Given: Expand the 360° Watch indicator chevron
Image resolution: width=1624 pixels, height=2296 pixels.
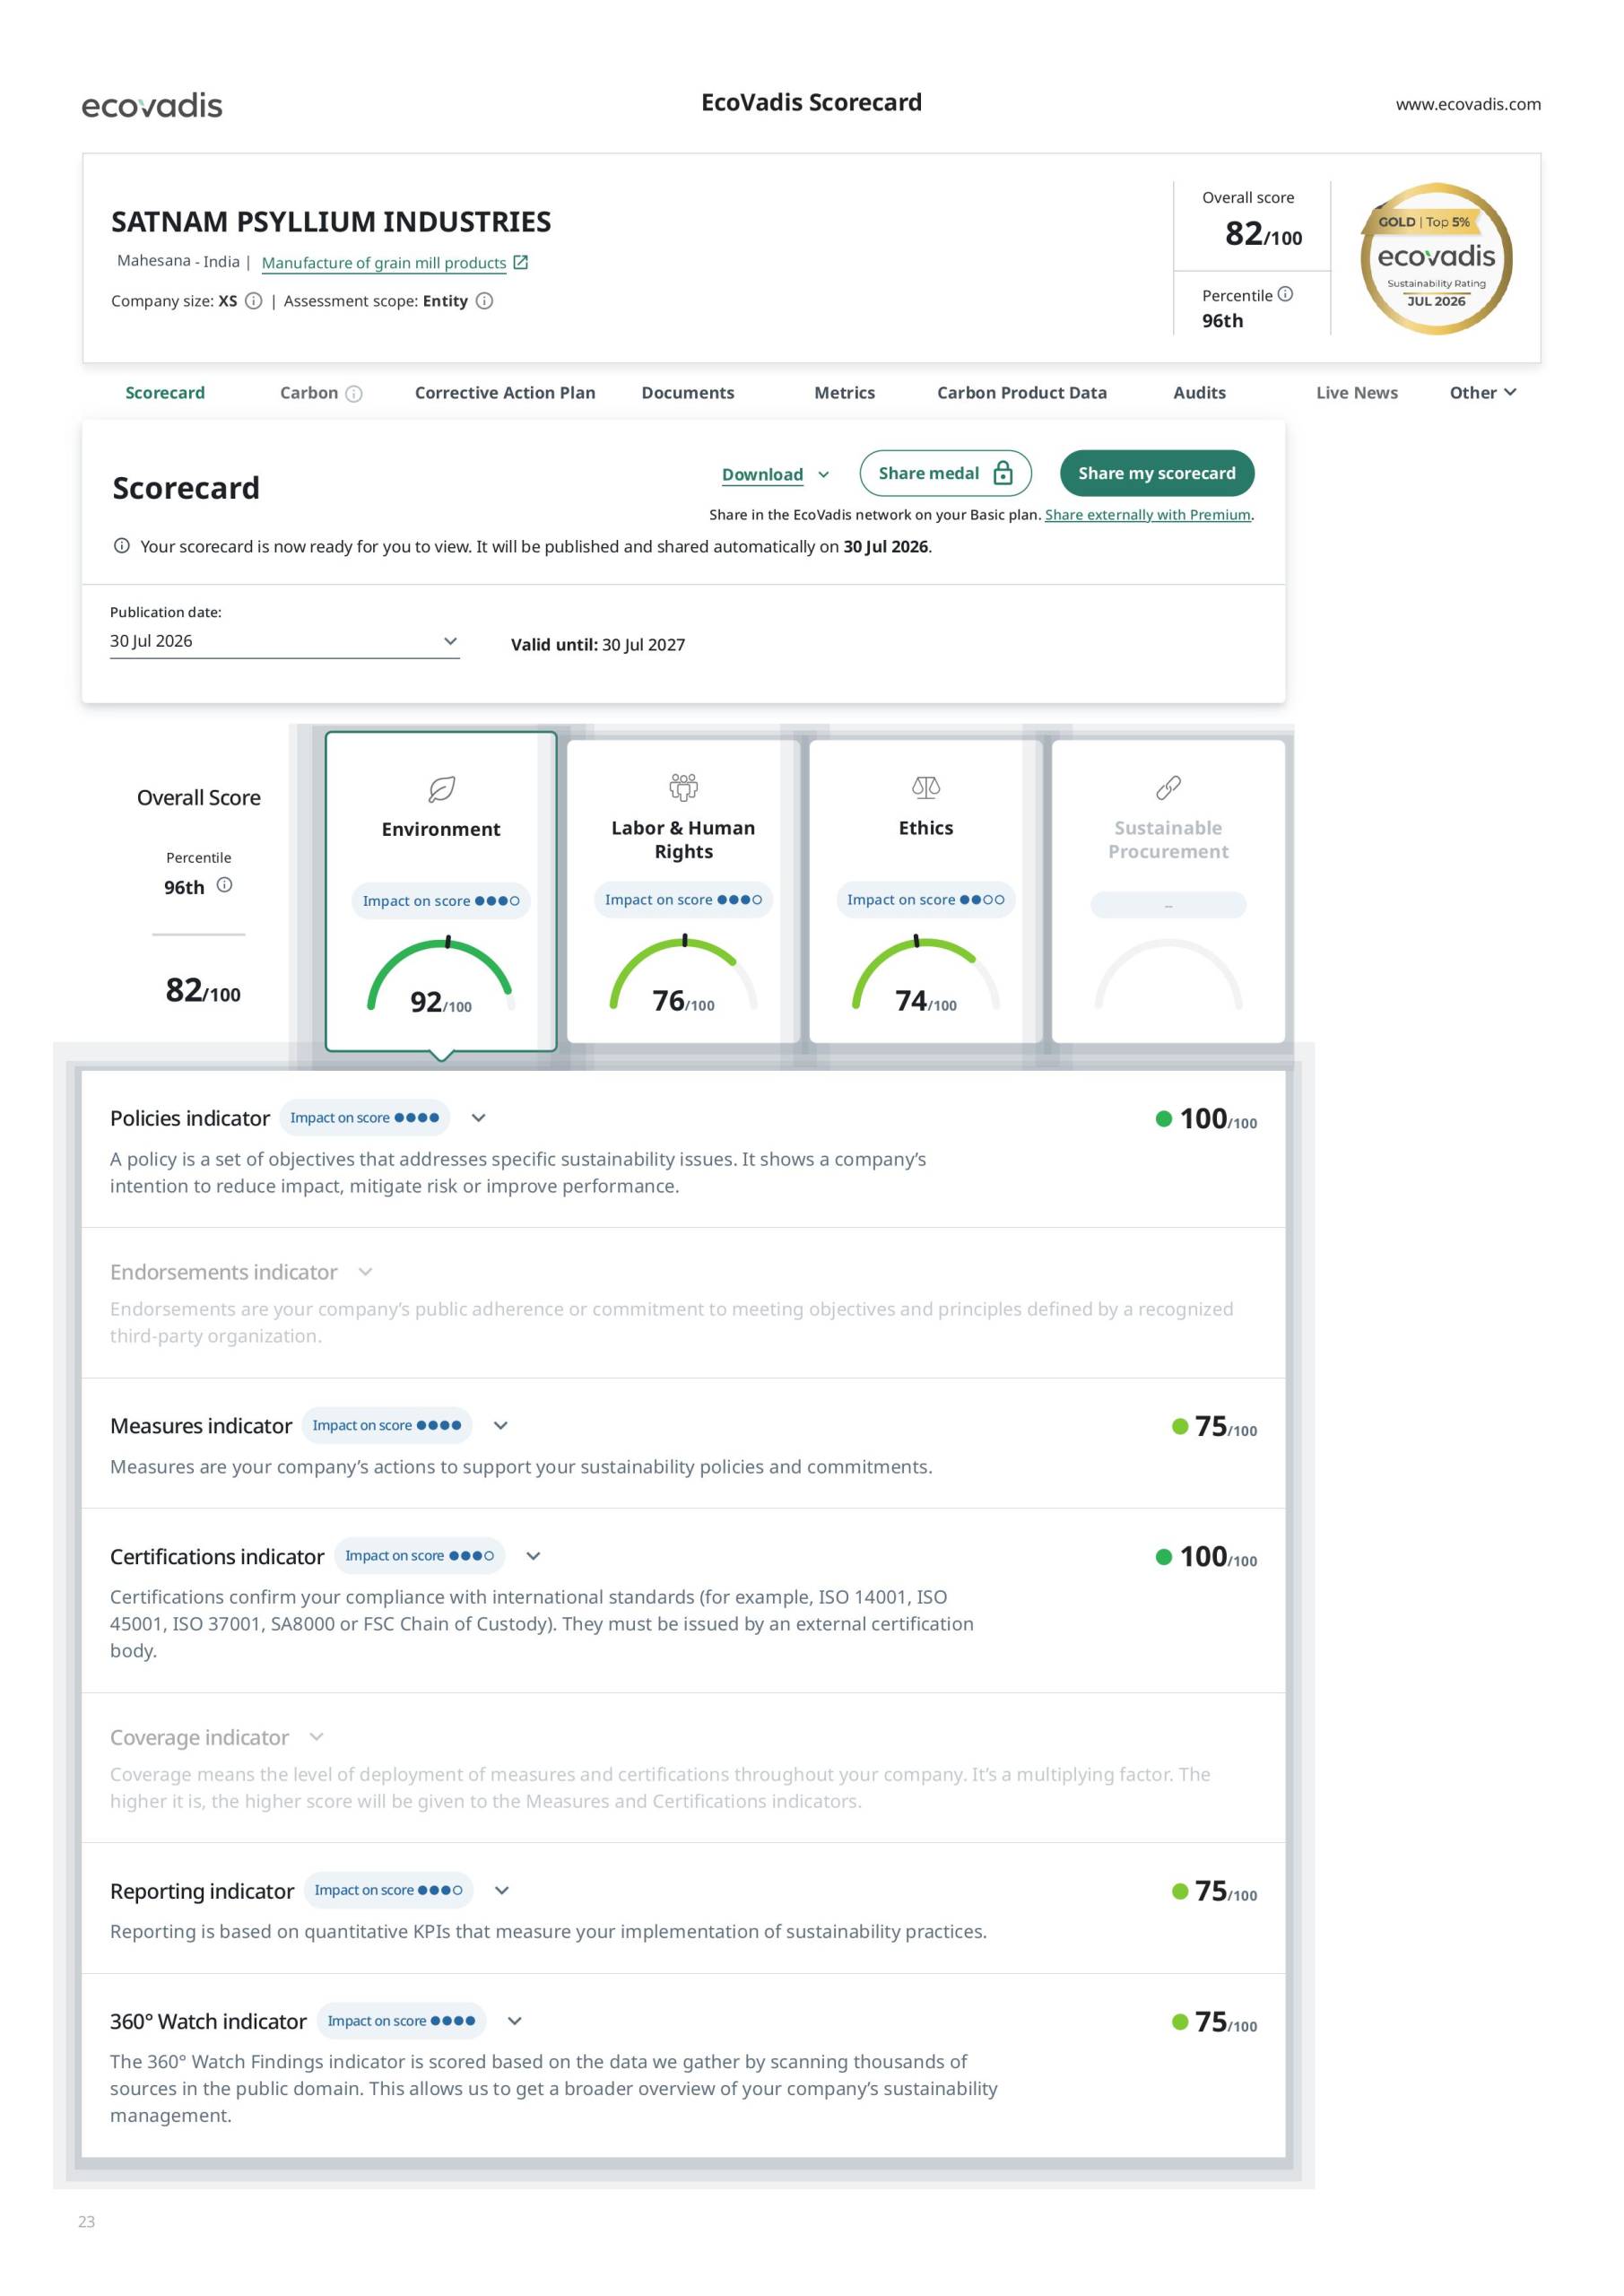Looking at the screenshot, I should click(515, 2021).
